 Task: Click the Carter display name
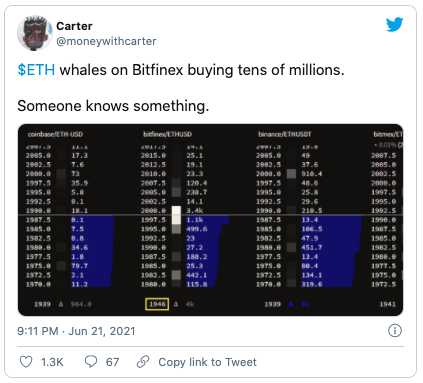[74, 26]
